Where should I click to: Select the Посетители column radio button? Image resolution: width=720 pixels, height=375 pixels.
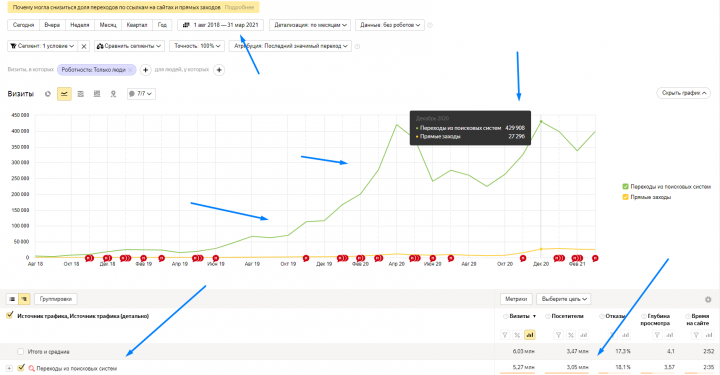coord(547,316)
